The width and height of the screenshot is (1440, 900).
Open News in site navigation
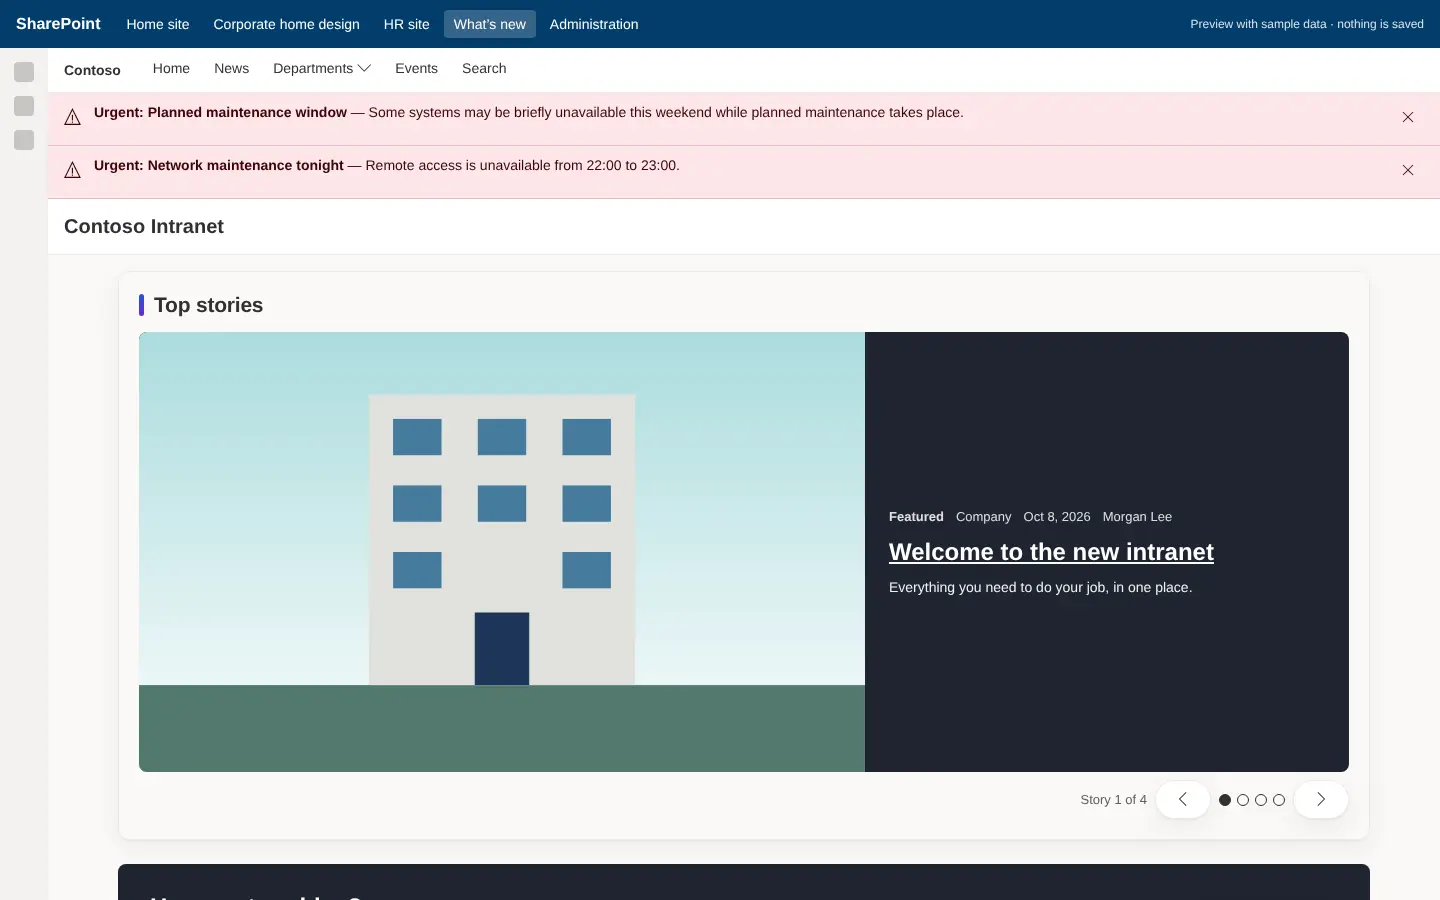pos(232,69)
